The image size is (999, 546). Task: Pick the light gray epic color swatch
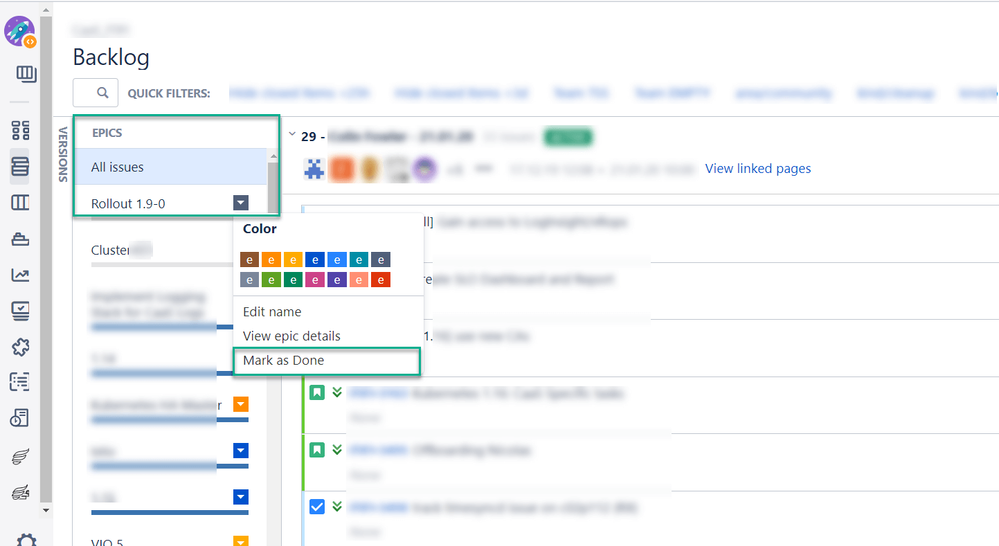[x=250, y=280]
